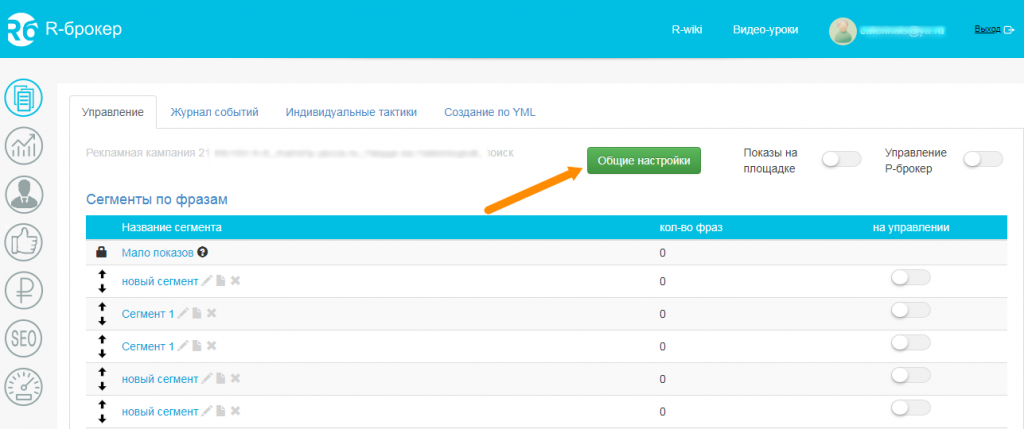The height and width of the screenshot is (429, 1024).
Task: Click the кол-во фраз column header
Action: pos(690,227)
